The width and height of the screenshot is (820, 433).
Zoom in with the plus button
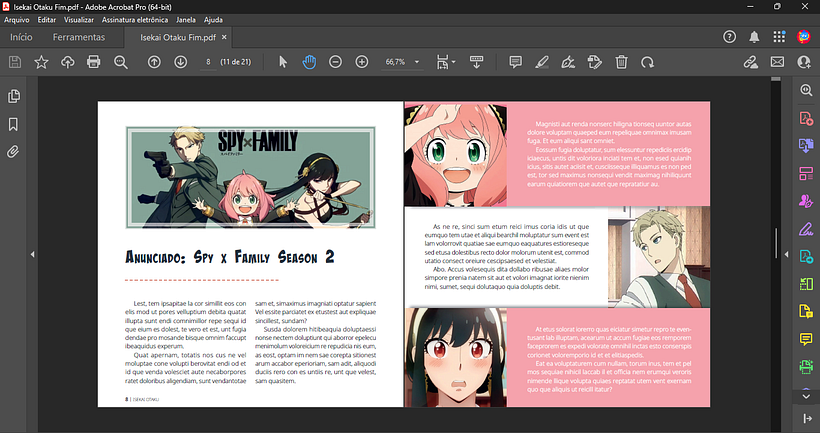[x=362, y=62]
